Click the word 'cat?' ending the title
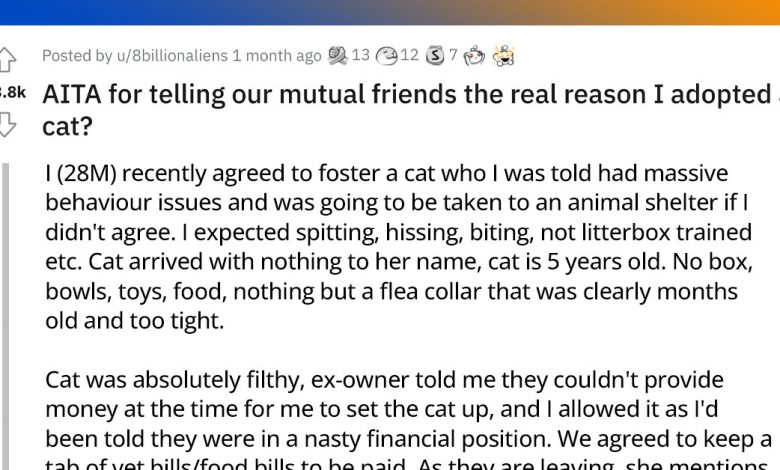Image resolution: width=780 pixels, height=470 pixels. pos(68,124)
